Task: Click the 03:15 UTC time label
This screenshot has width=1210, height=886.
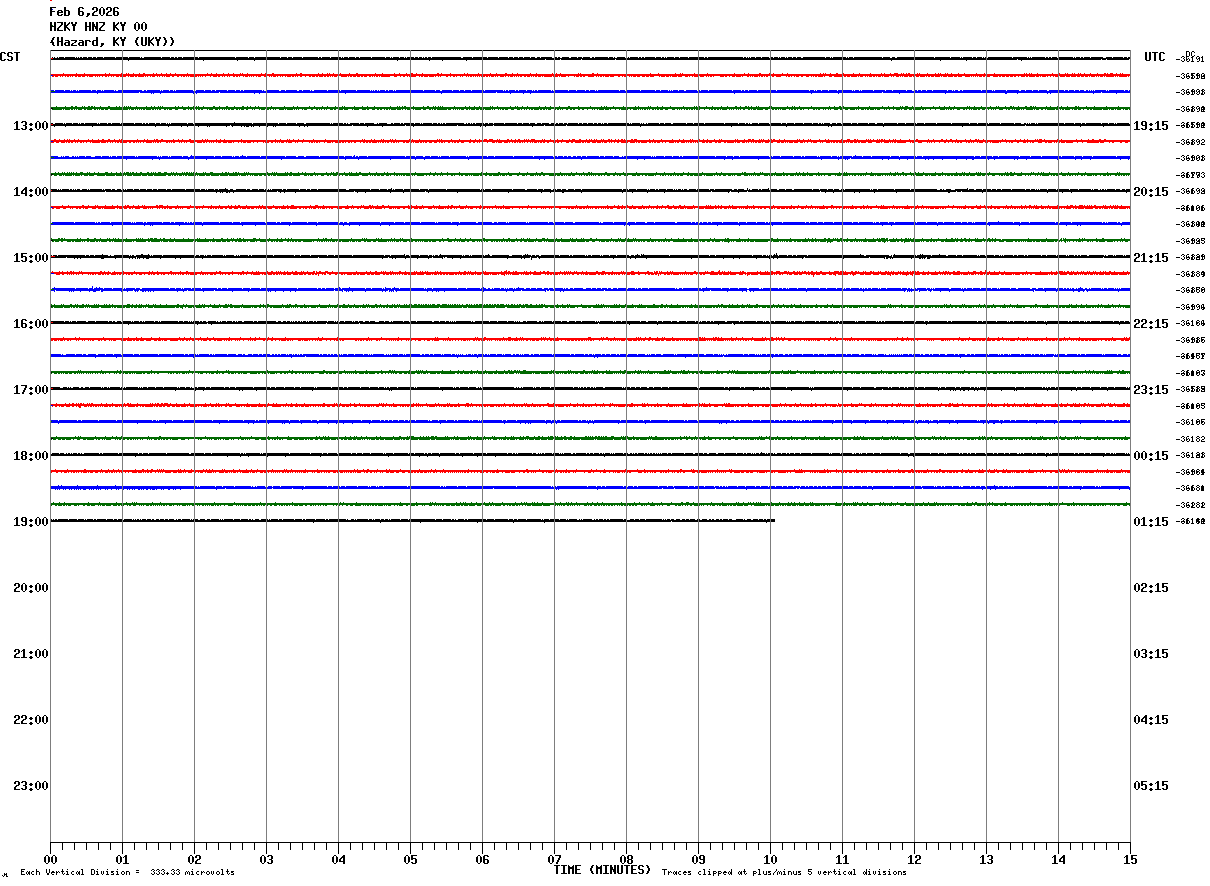Action: pyautogui.click(x=1151, y=654)
